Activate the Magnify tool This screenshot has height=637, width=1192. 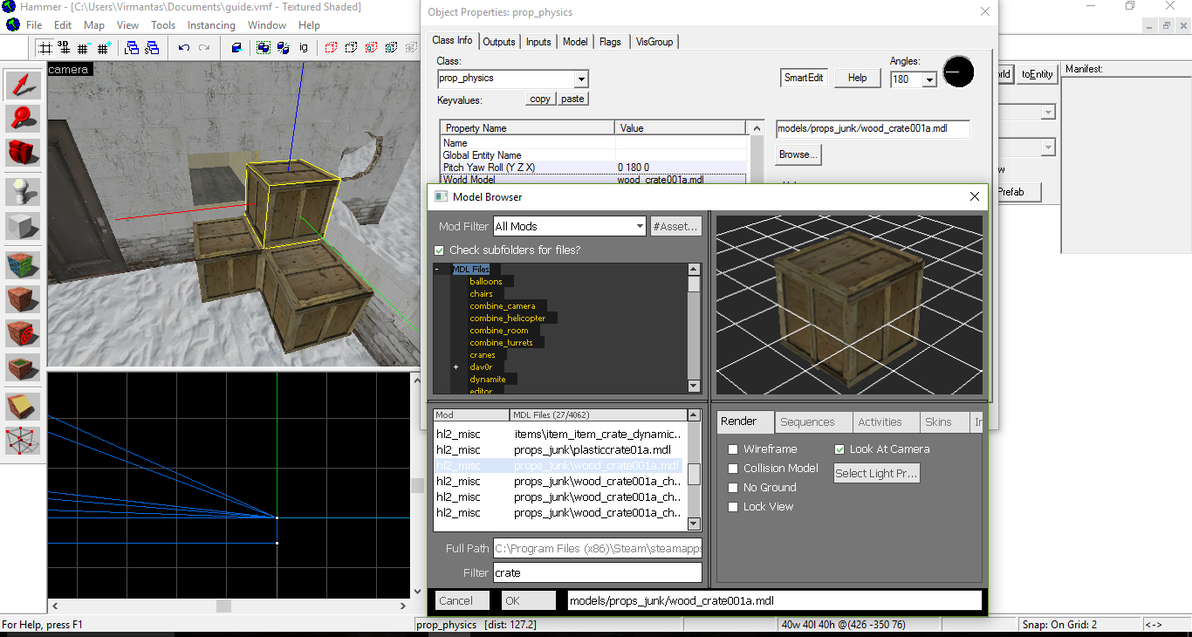[x=23, y=119]
